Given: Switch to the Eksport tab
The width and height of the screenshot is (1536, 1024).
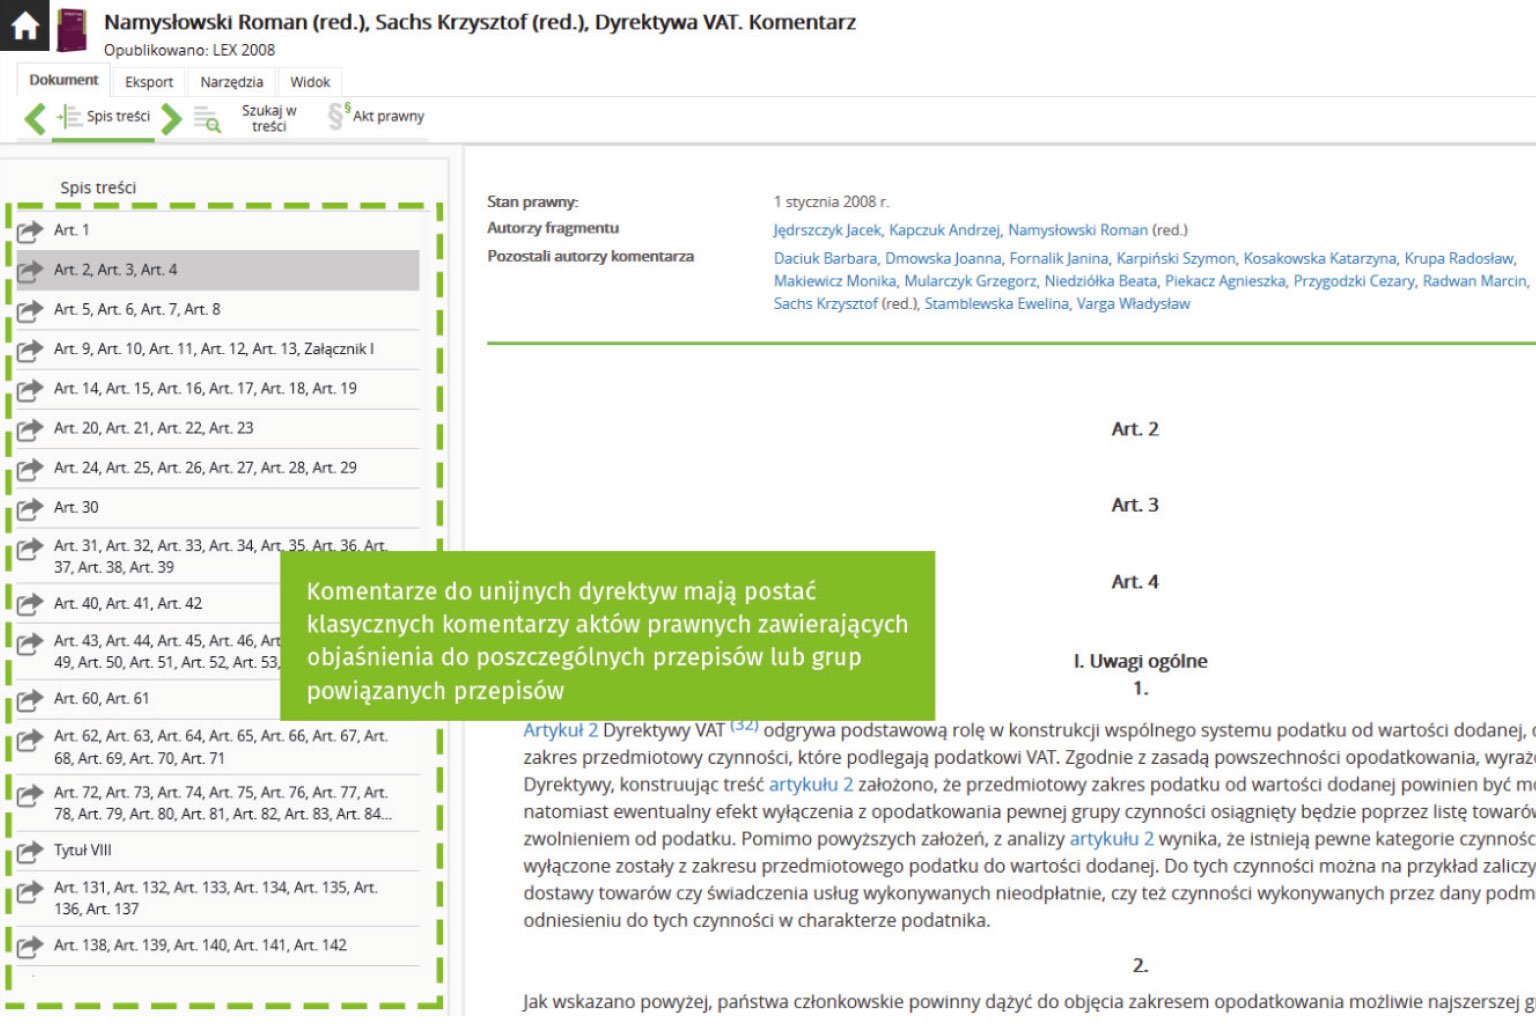Looking at the screenshot, I should point(149,82).
